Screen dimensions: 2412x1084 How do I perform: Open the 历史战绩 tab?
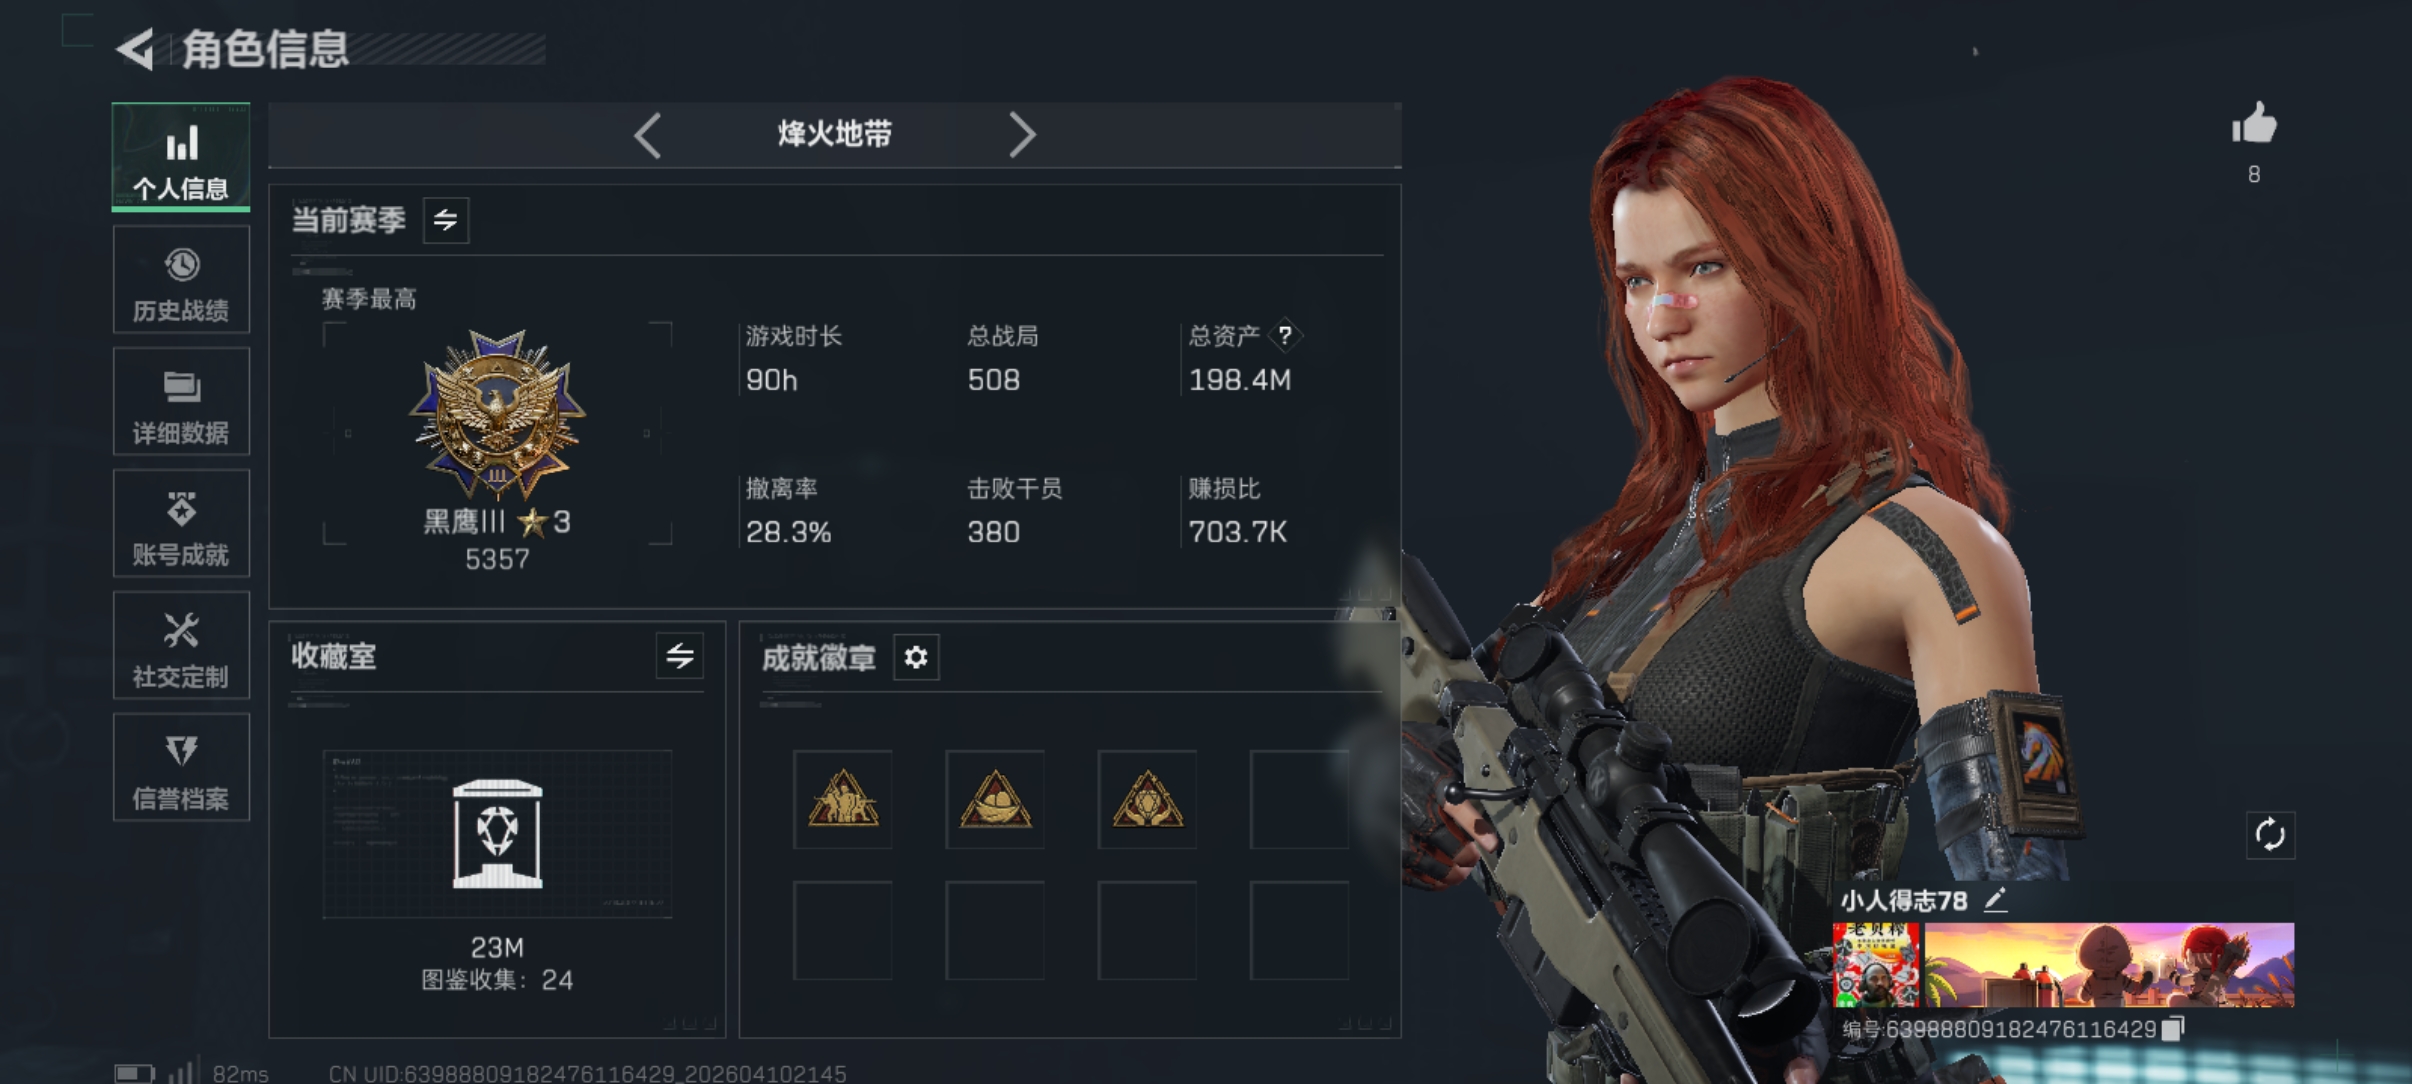(181, 280)
